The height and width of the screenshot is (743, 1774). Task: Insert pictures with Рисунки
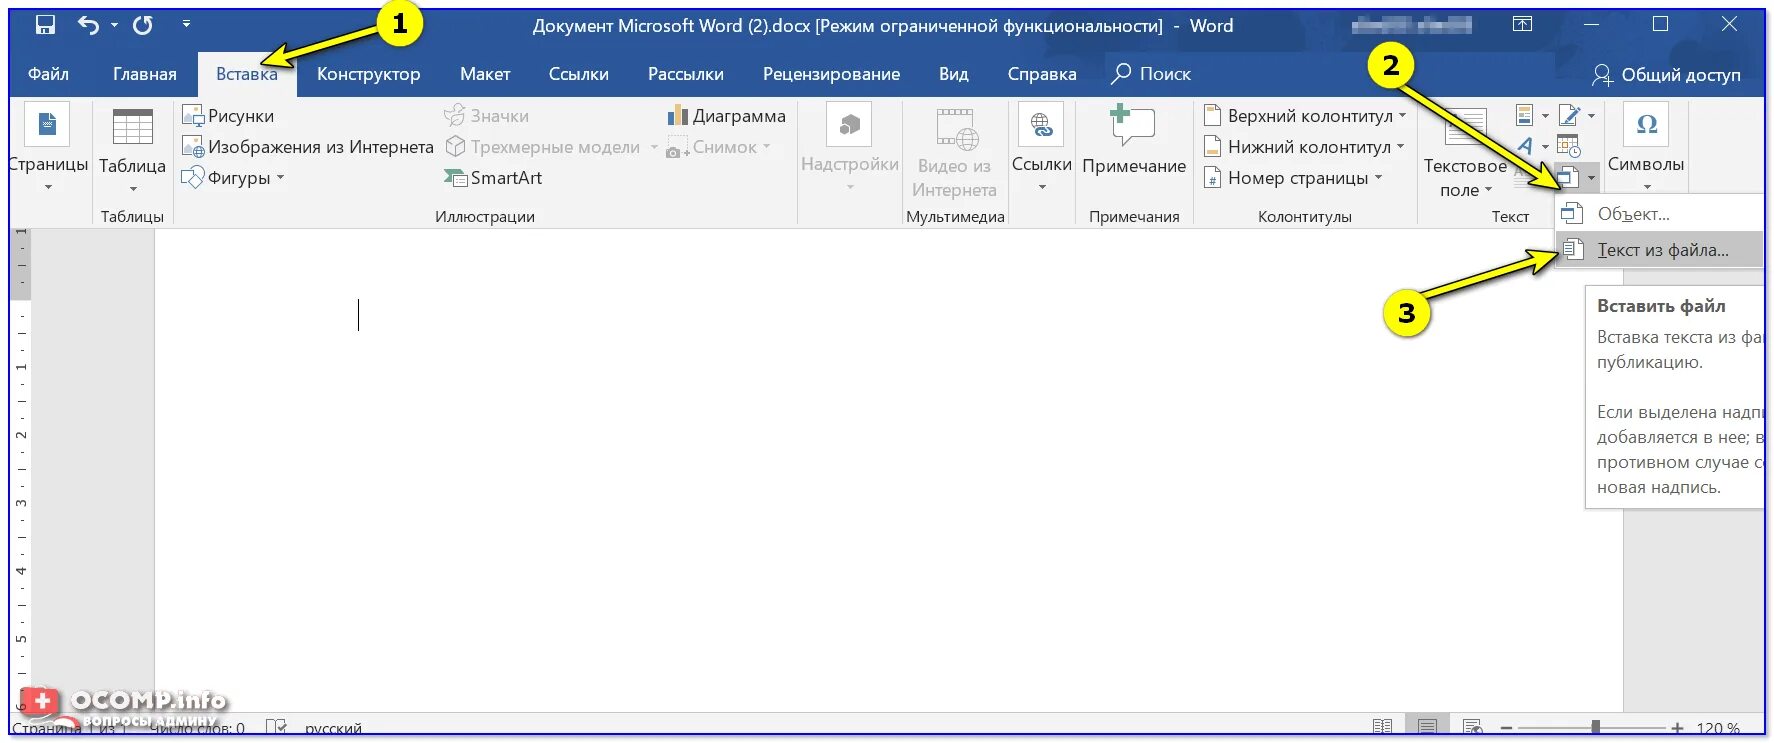click(x=228, y=116)
